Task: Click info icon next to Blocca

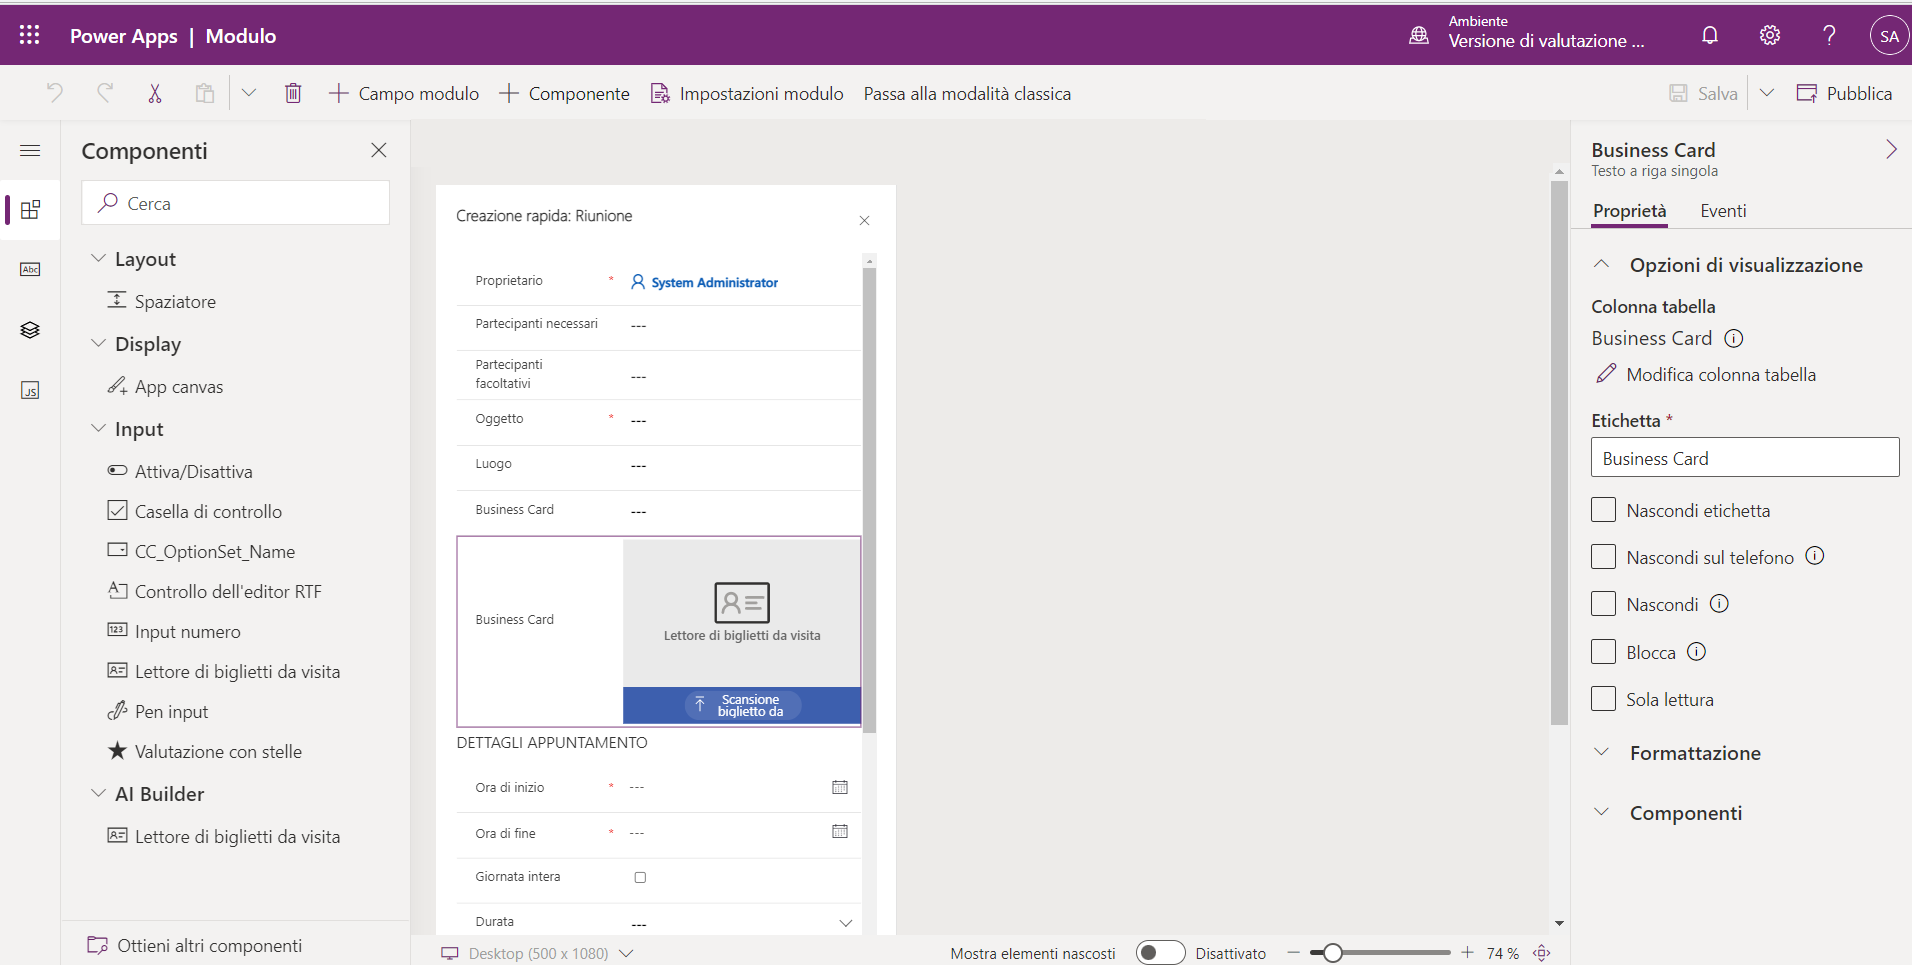Action: pos(1696,652)
